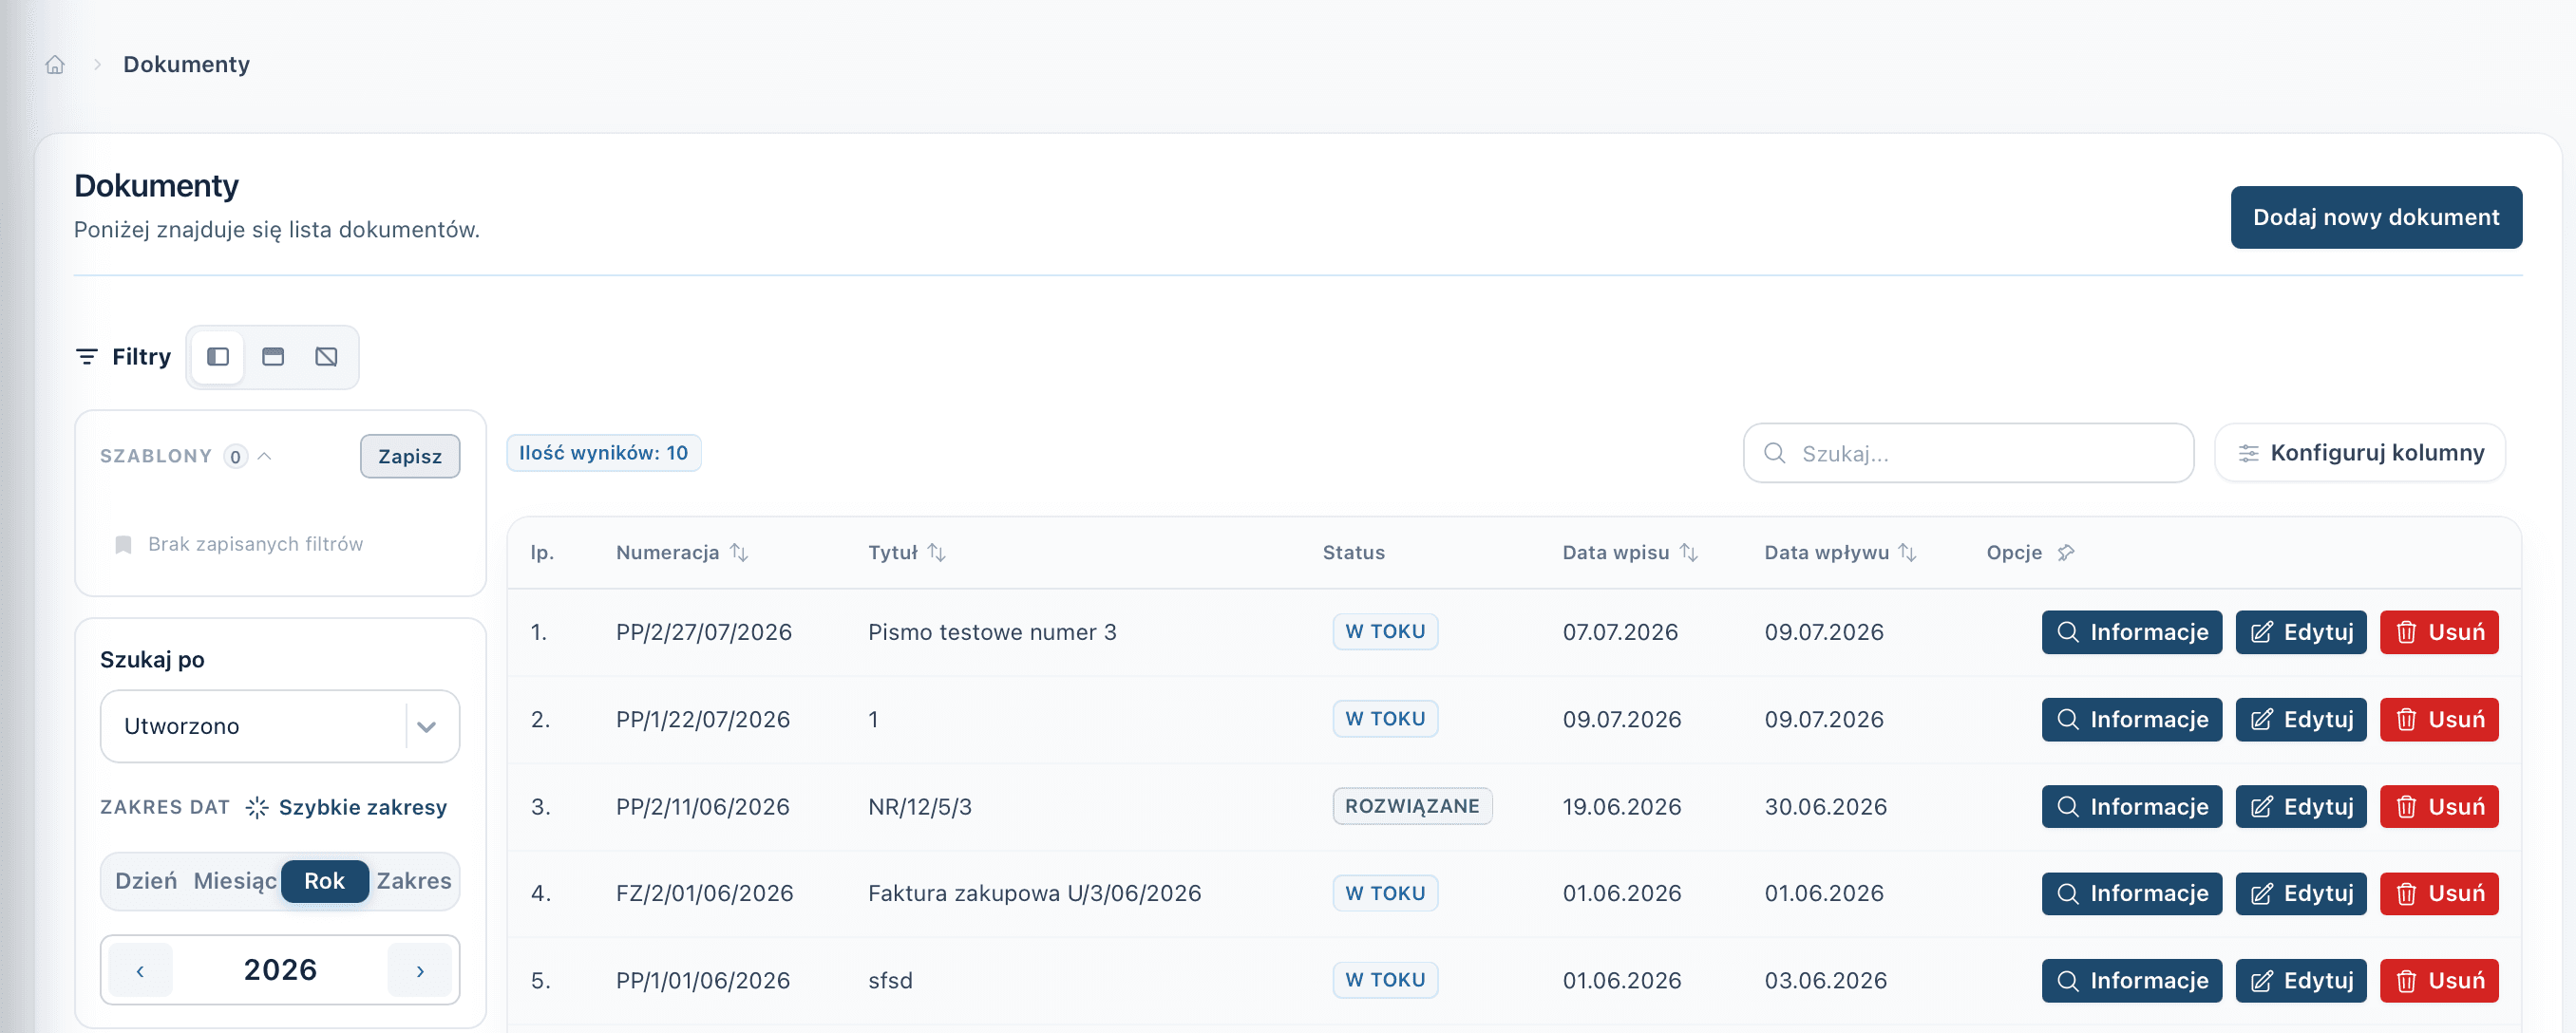This screenshot has width=2576, height=1033.
Task: Click the ROZWIĄZANE status badge
Action: click(x=1412, y=806)
